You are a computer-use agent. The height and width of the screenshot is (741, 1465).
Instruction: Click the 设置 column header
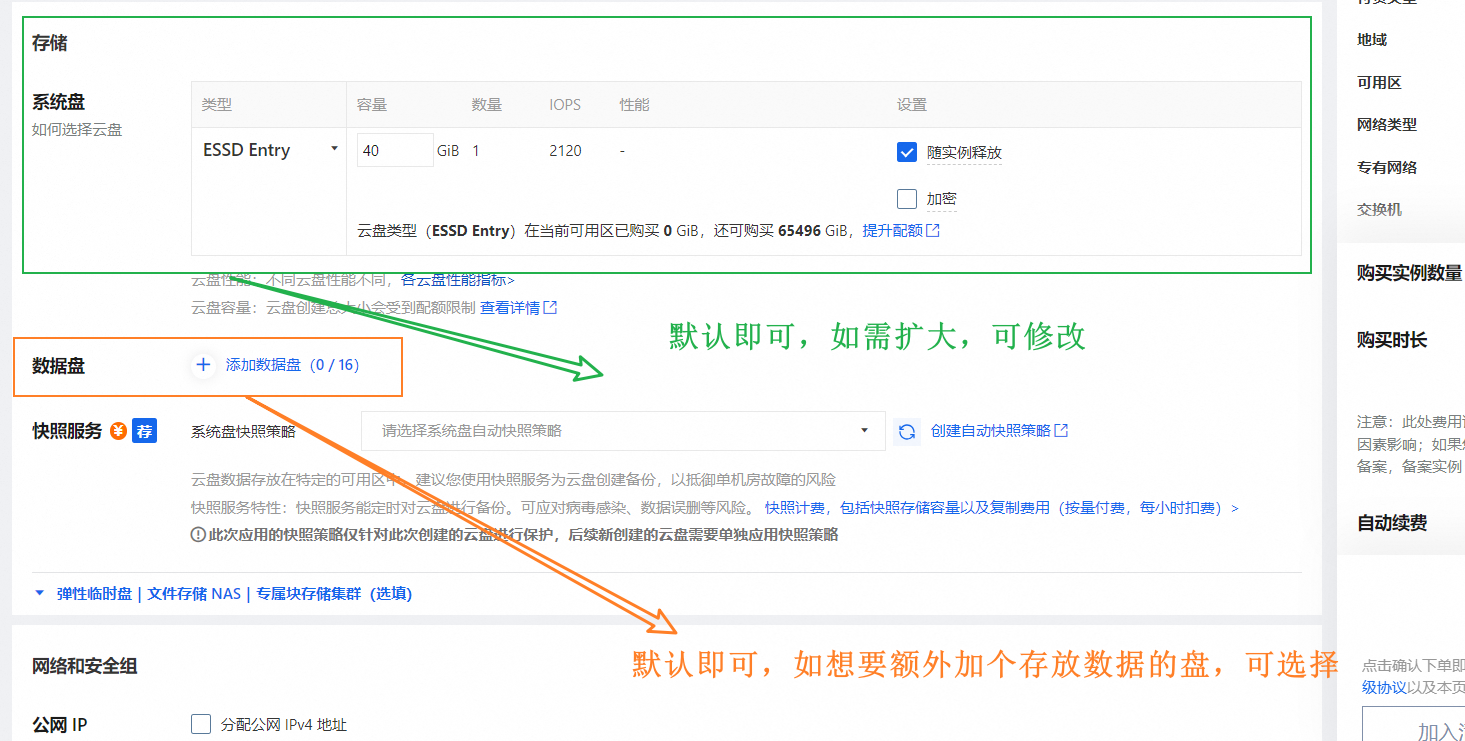912,104
